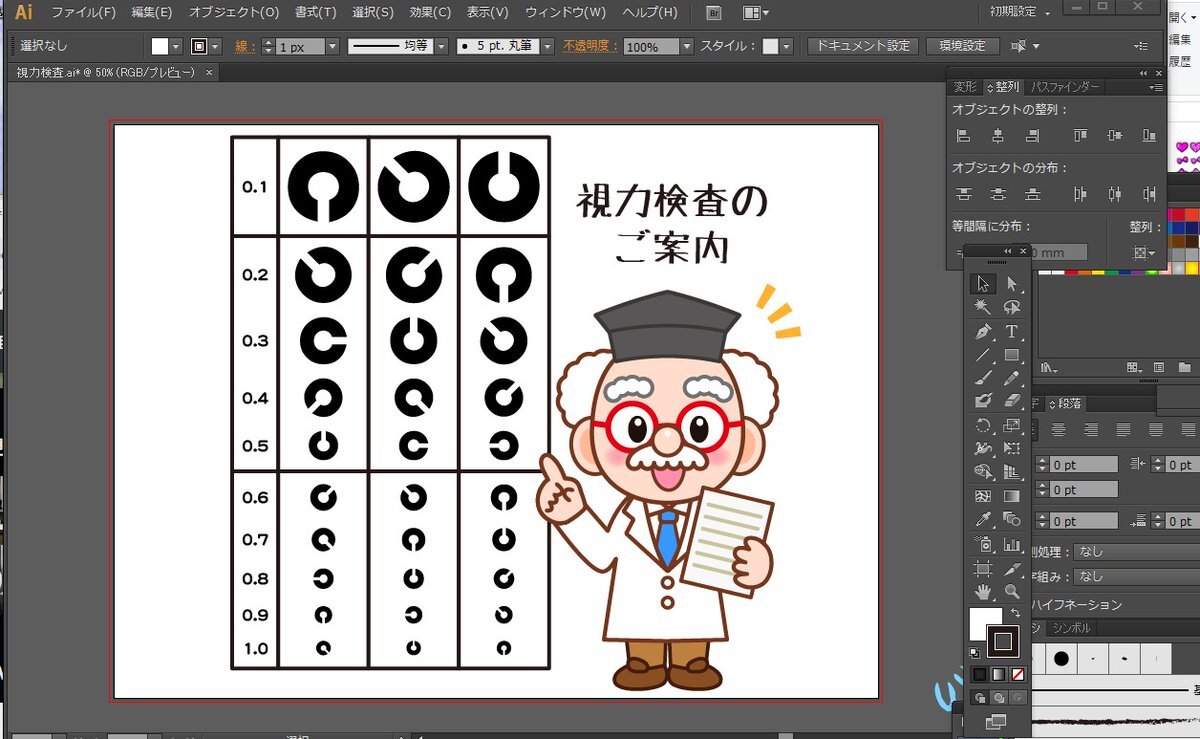Viewport: 1200px width, 739px height.
Task: Choose the Line Segment tool
Action: click(984, 355)
